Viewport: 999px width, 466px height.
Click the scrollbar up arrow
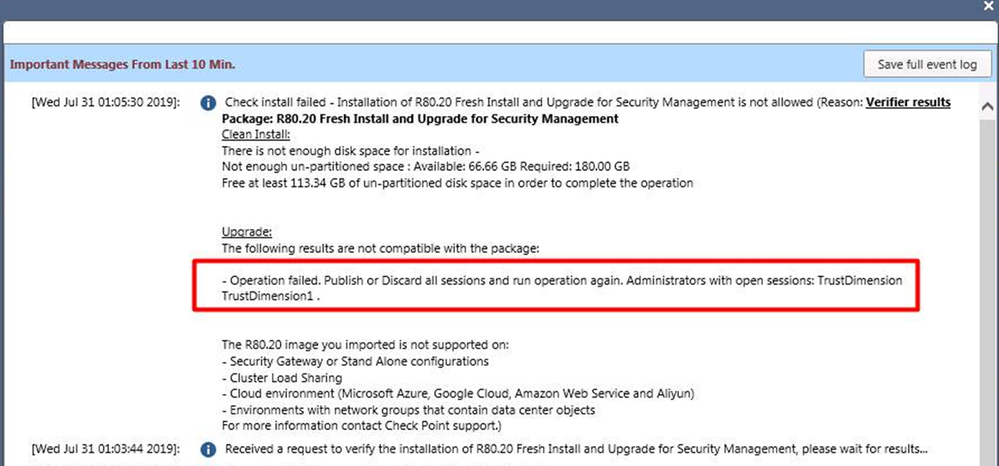click(x=987, y=105)
